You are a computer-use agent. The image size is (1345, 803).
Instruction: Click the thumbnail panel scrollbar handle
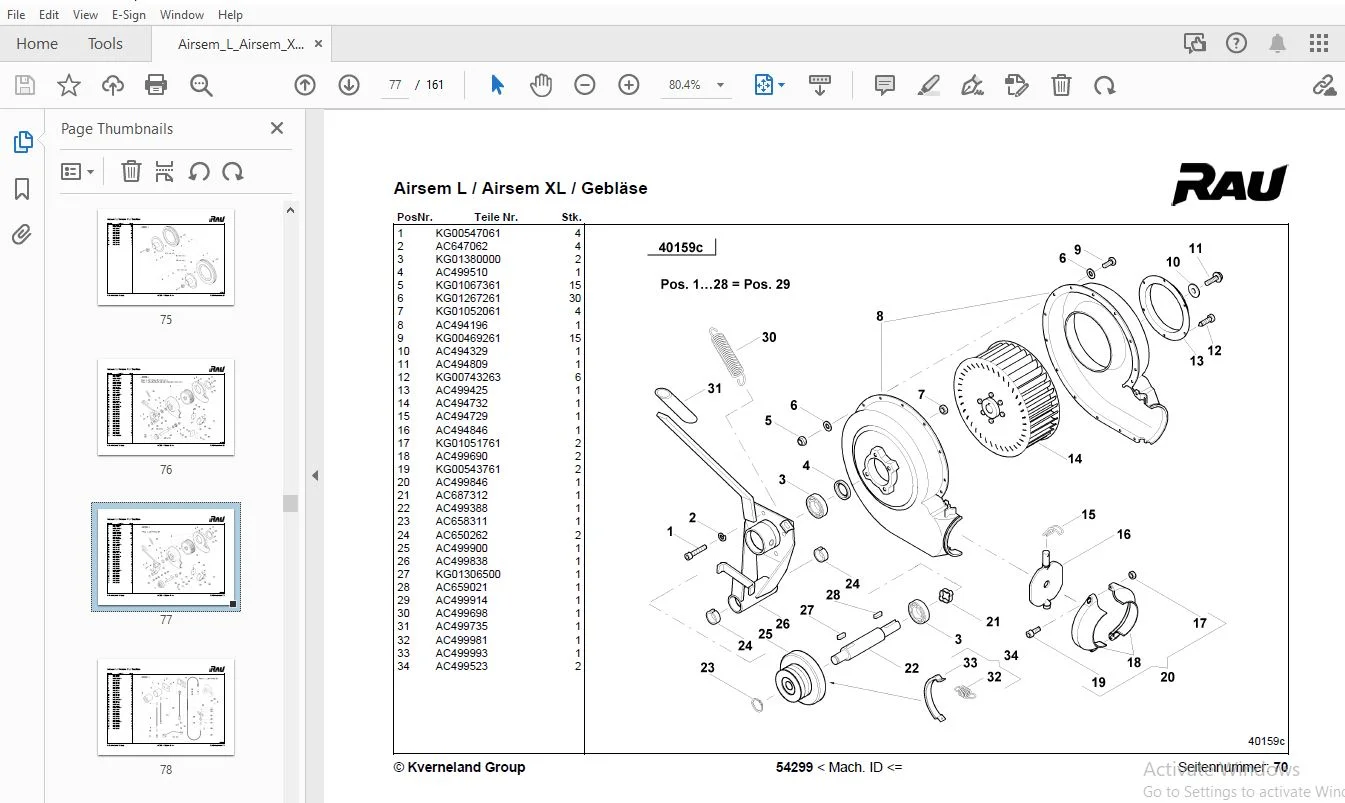291,503
